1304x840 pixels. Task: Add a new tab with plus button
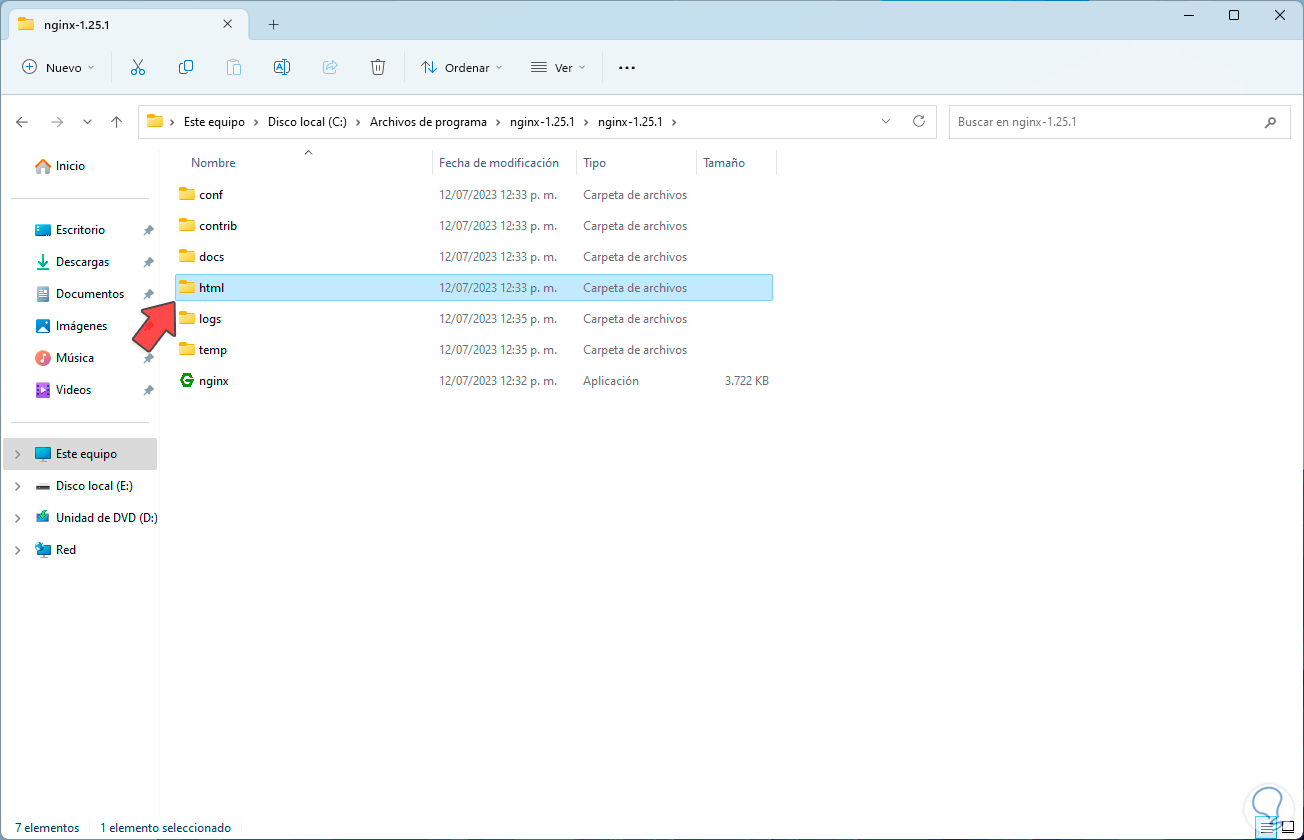point(273,24)
